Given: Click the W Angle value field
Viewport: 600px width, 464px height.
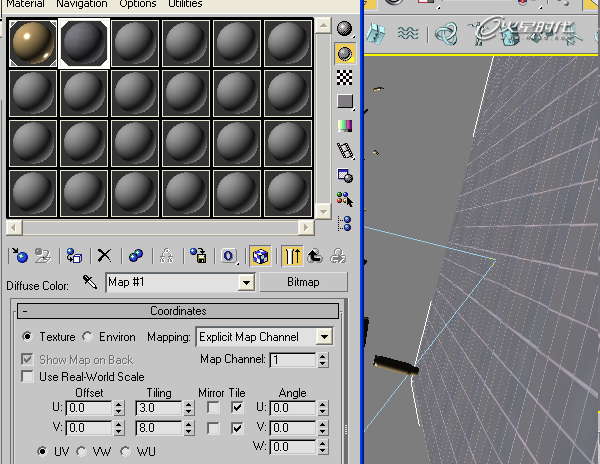Looking at the screenshot, I should pyautogui.click(x=293, y=446).
